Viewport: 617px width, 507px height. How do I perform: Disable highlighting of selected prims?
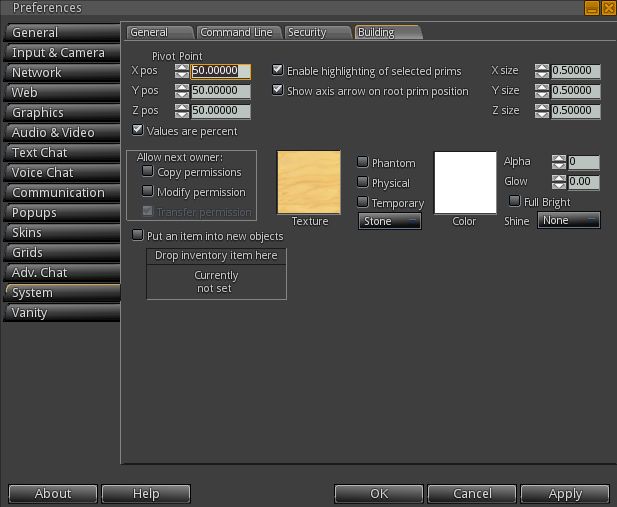coord(279,71)
